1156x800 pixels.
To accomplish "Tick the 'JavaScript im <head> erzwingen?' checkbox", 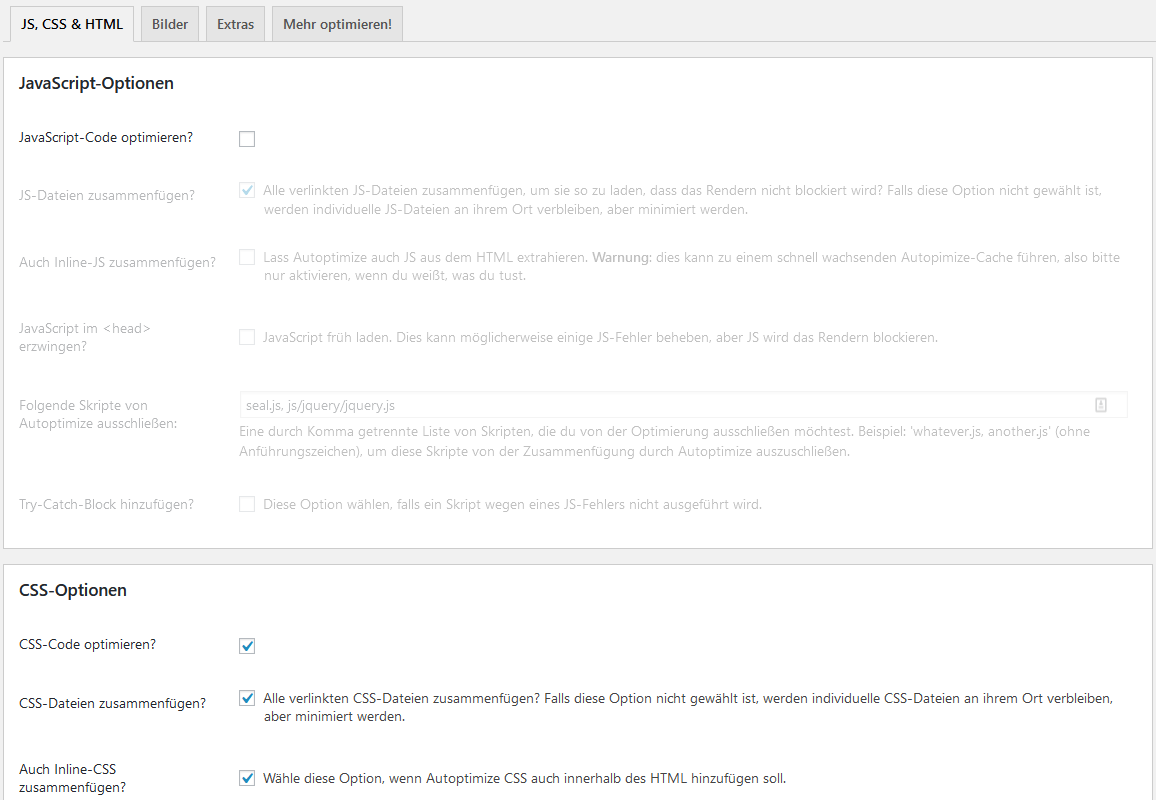I will 247,338.
